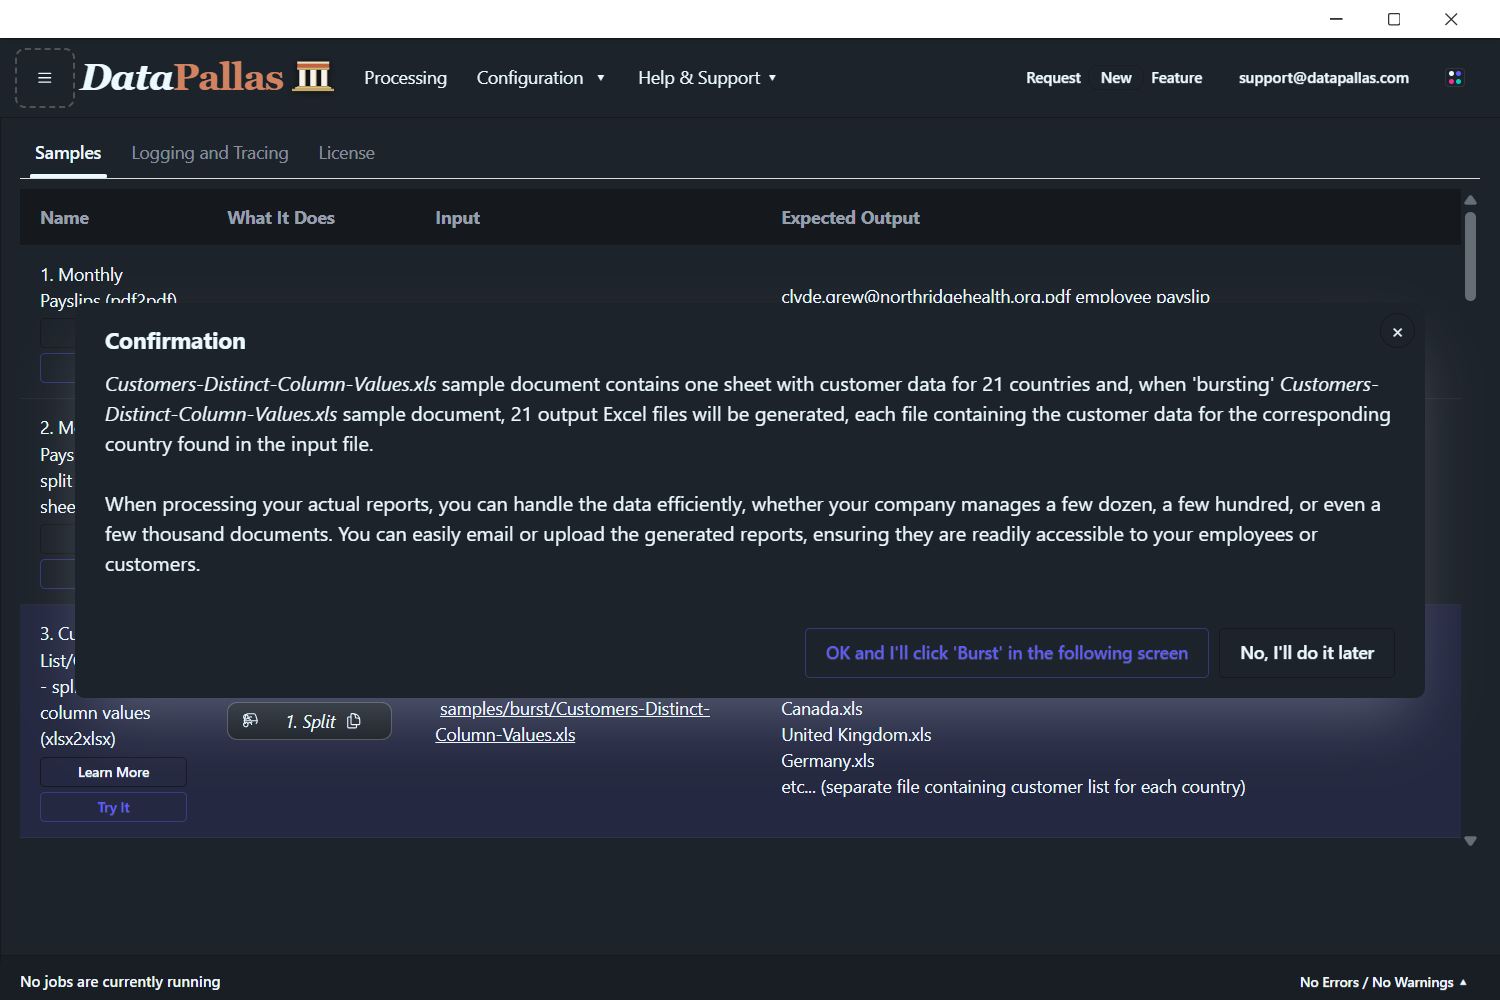This screenshot has width=1500, height=1000.
Task: Confirm with OK and I'll click 'Burst' button
Action: click(1007, 653)
